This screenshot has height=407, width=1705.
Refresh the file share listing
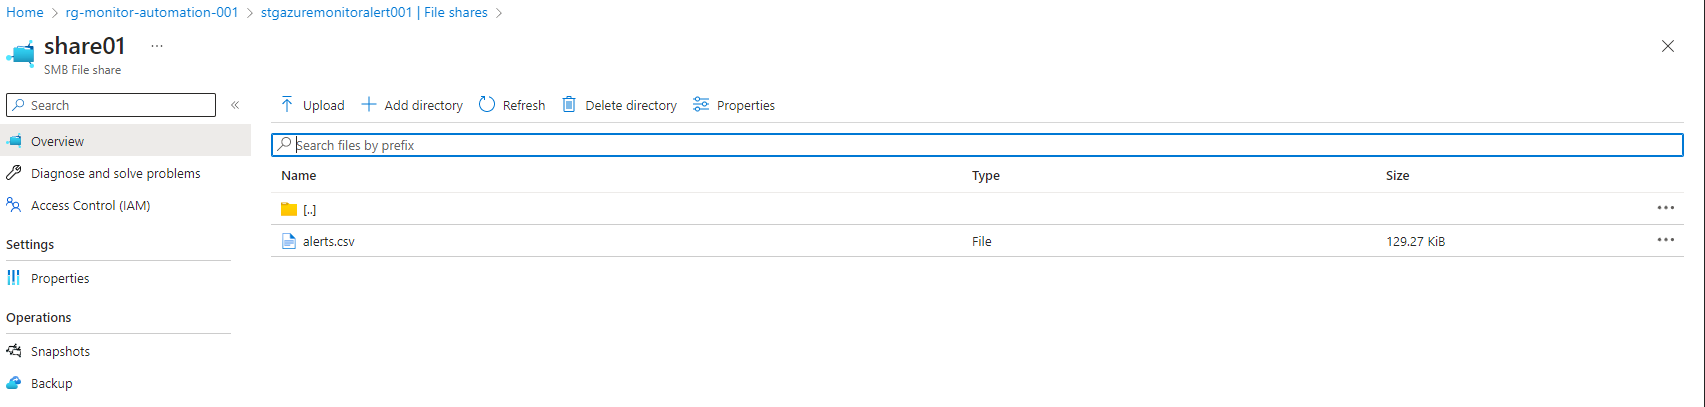click(x=512, y=105)
